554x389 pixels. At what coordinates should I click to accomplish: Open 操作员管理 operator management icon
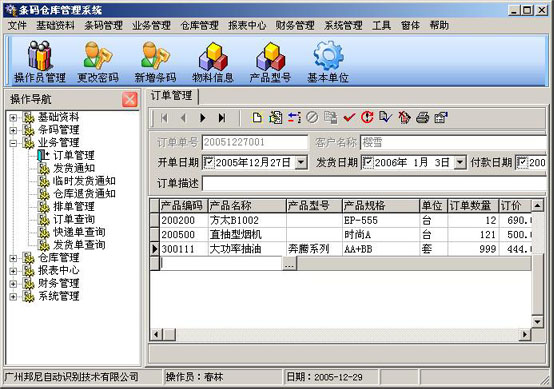40,62
